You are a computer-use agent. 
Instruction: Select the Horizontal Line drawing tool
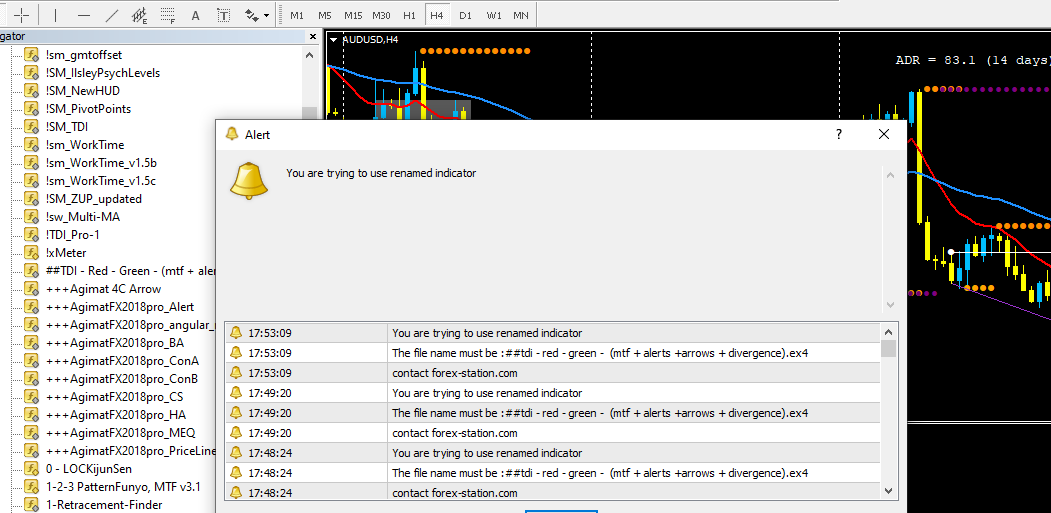tap(84, 14)
